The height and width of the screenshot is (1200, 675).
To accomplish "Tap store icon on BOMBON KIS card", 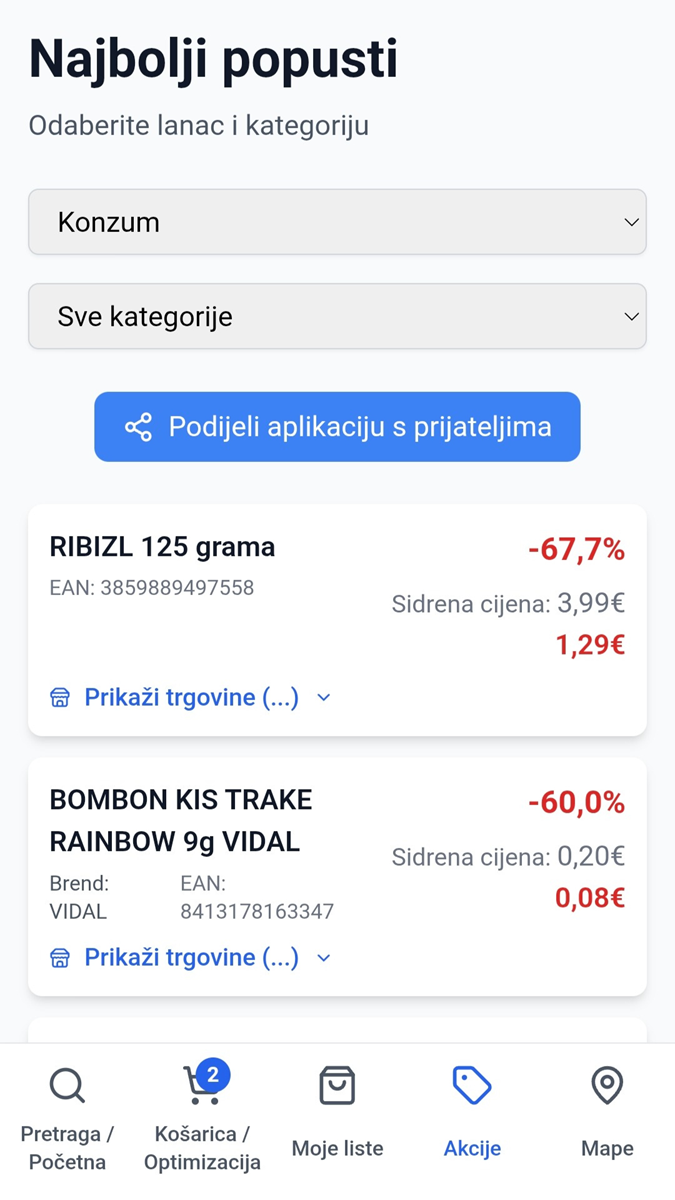I will coord(60,958).
